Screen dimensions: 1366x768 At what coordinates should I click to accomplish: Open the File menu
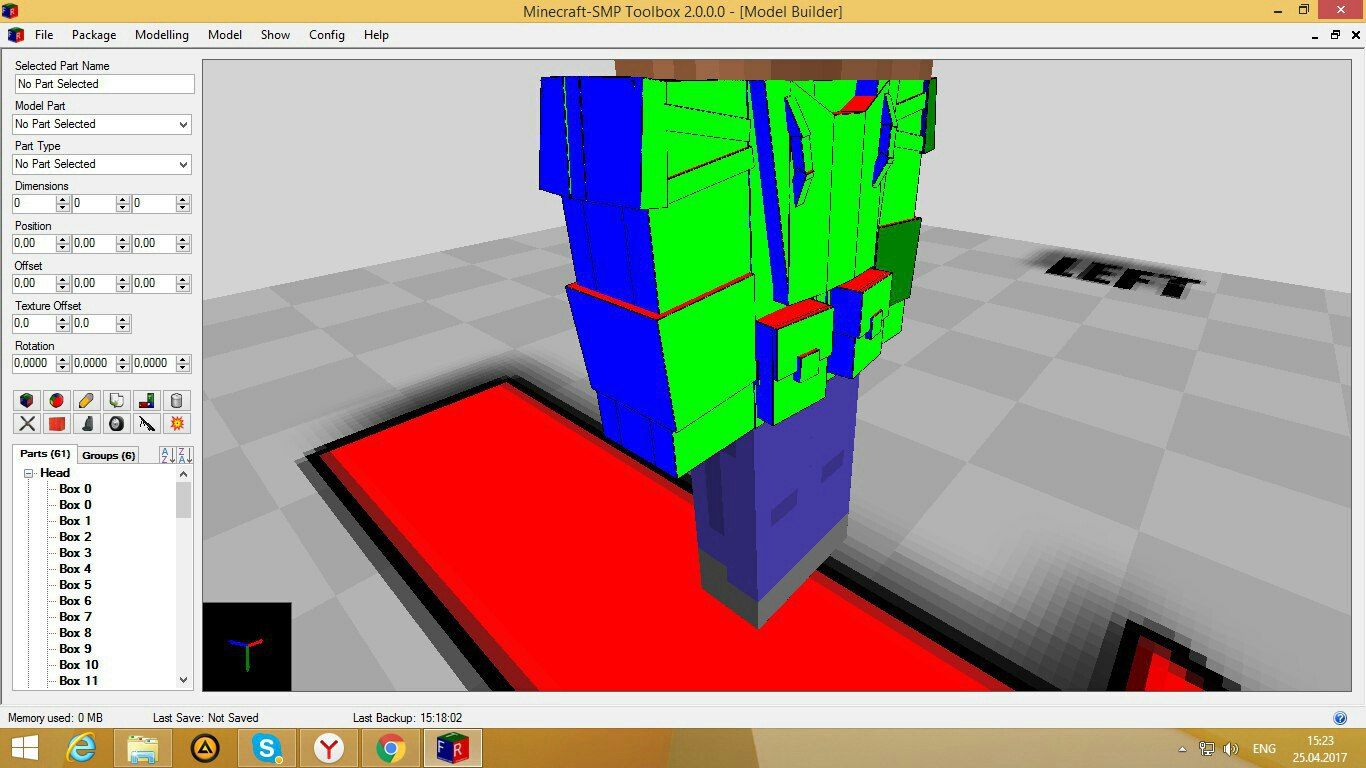point(44,35)
